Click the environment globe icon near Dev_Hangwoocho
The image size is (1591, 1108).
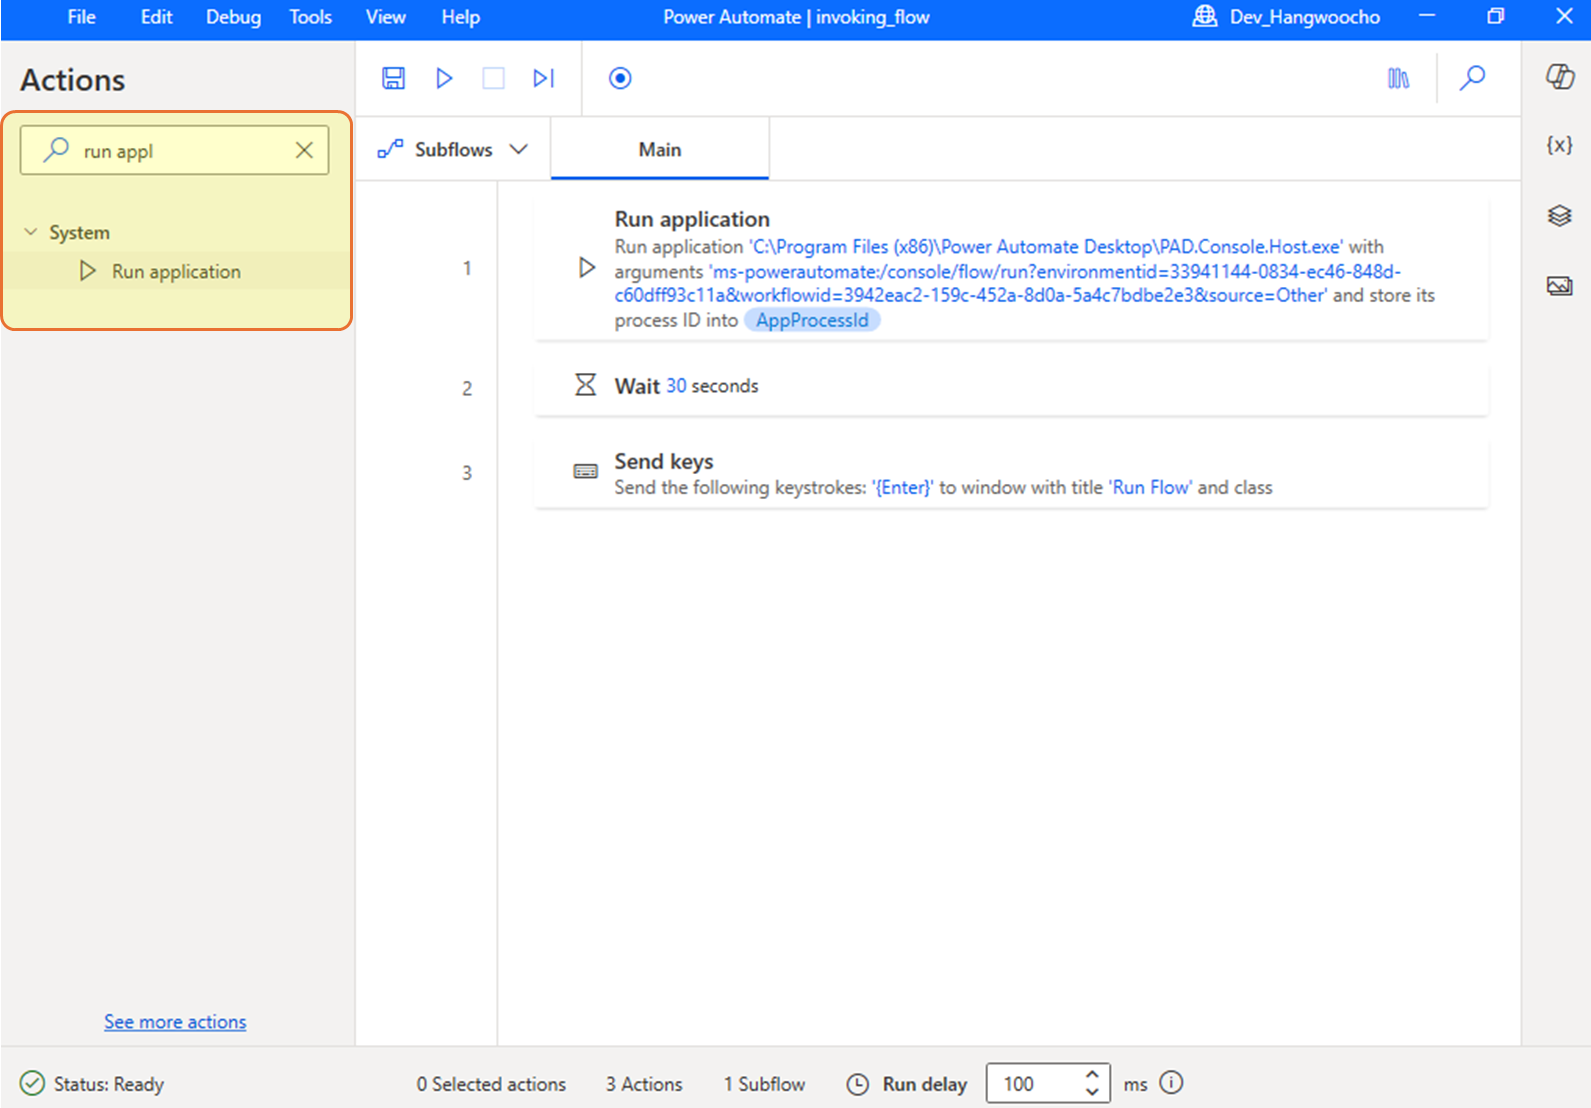(x=1205, y=16)
